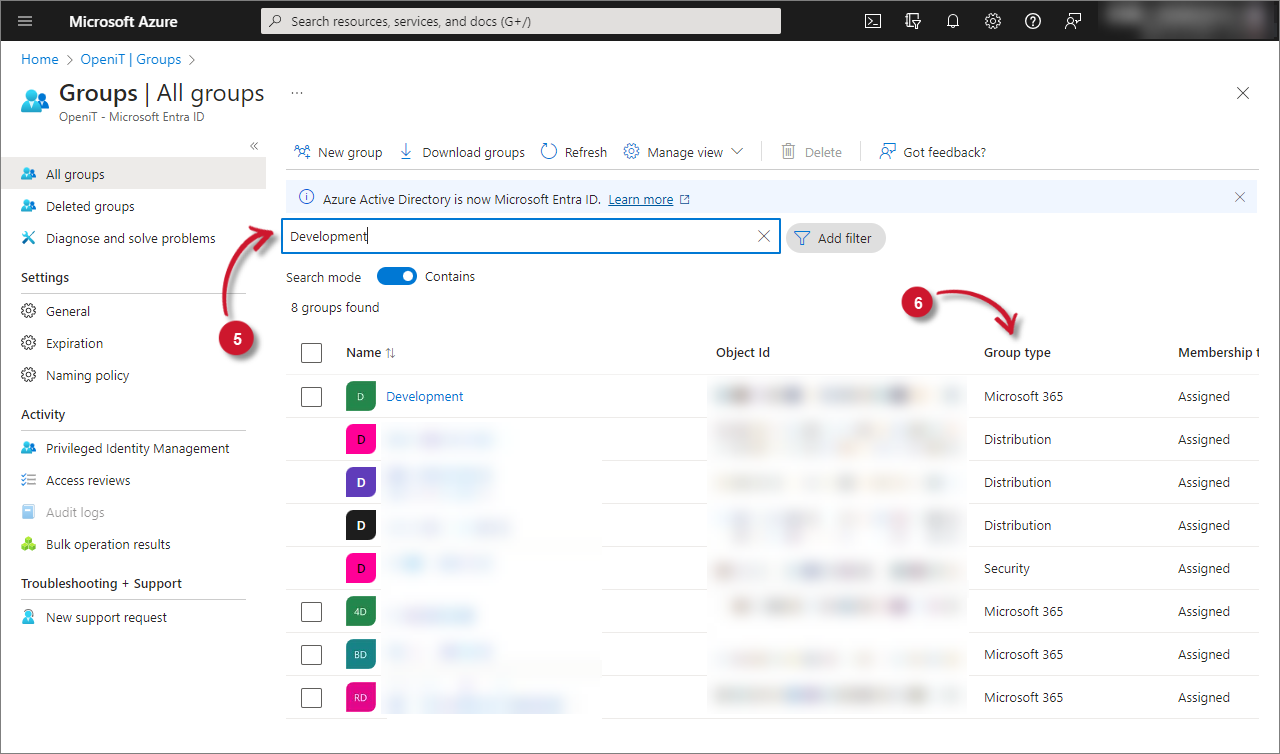This screenshot has height=754, width=1280.
Task: Open Cloud Shell from the top bar
Action: pos(872,20)
